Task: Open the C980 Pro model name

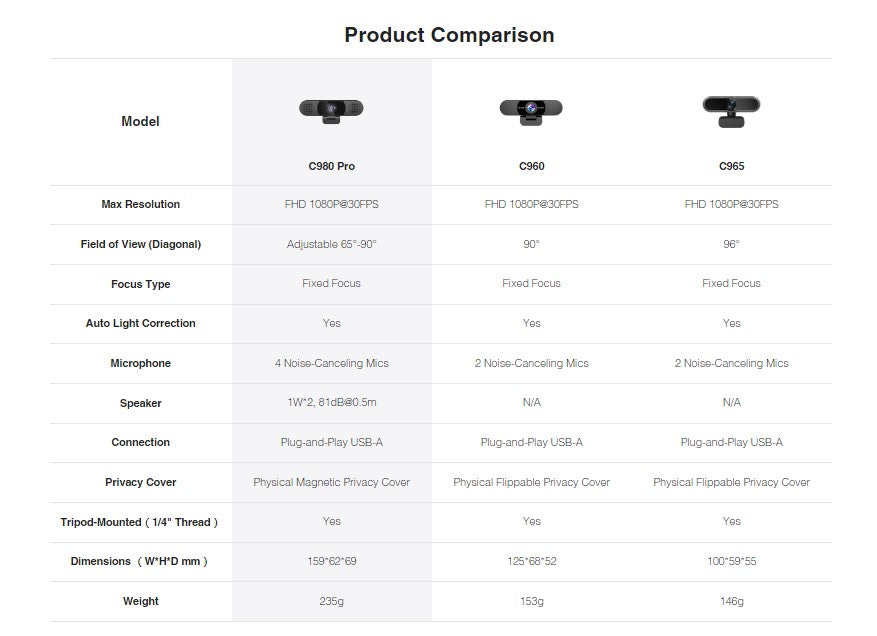Action: coord(332,166)
